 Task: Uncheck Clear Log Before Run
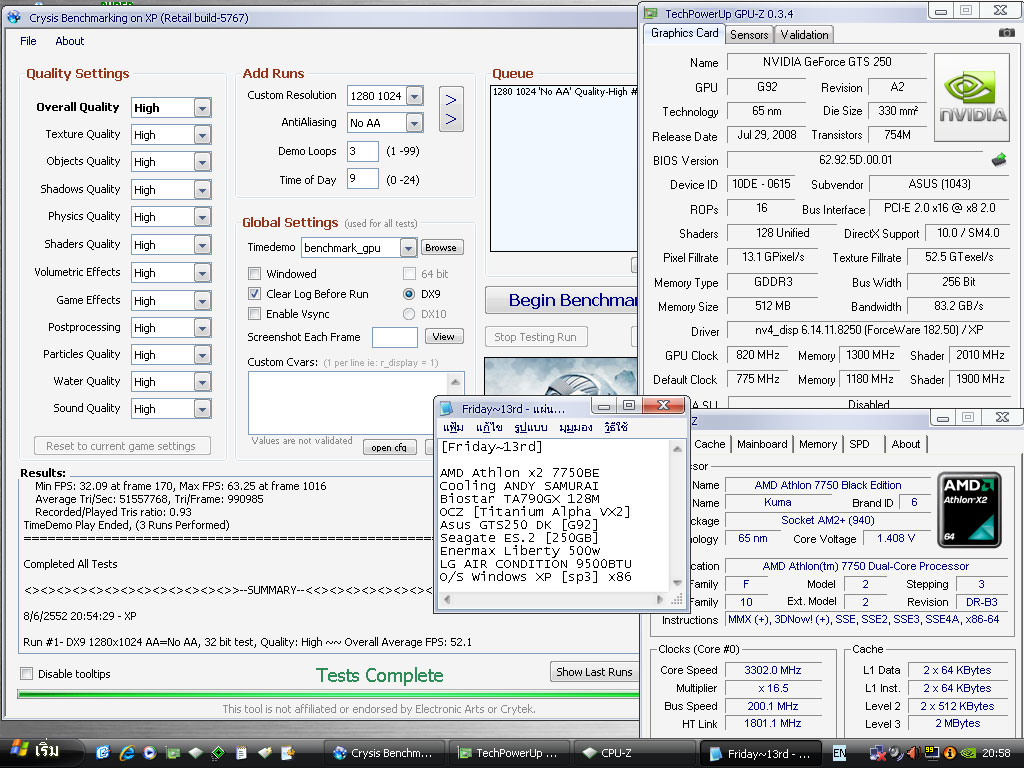tap(255, 294)
